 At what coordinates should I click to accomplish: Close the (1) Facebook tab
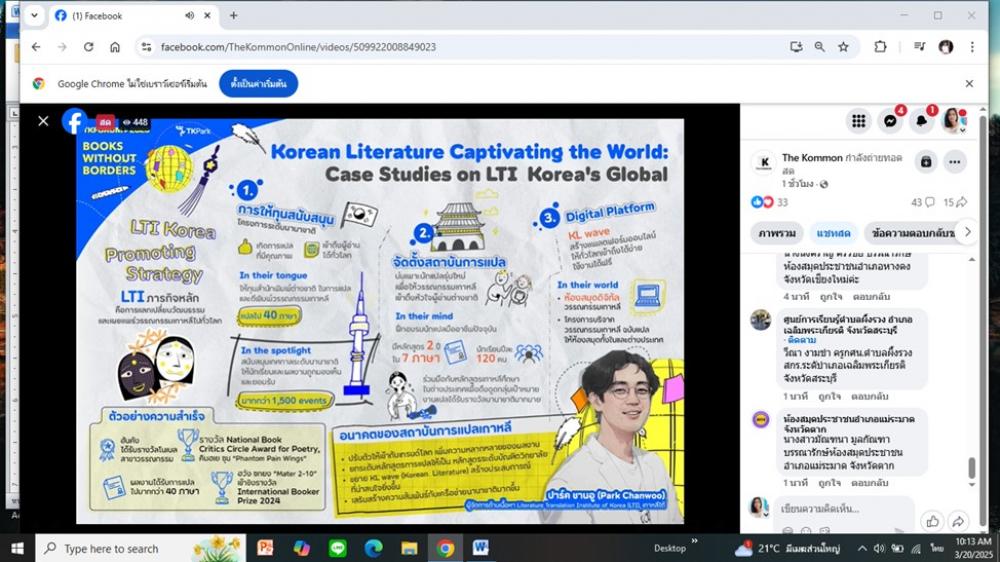click(207, 15)
